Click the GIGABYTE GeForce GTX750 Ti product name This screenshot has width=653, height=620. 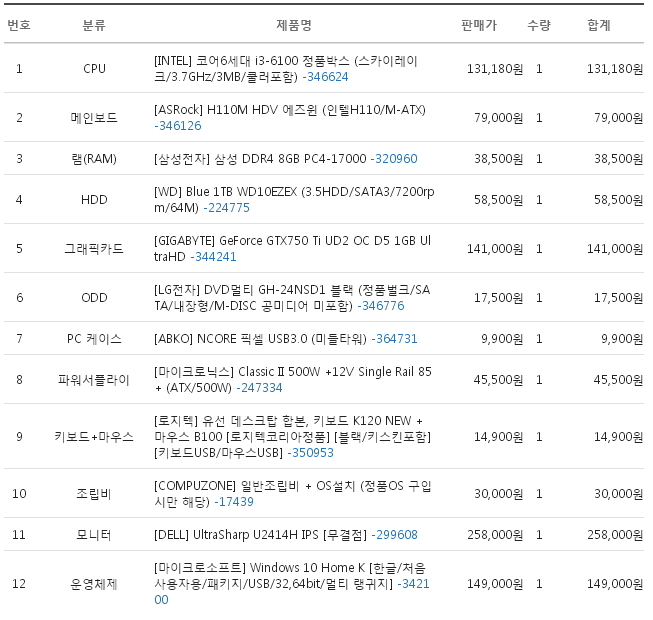(292, 249)
